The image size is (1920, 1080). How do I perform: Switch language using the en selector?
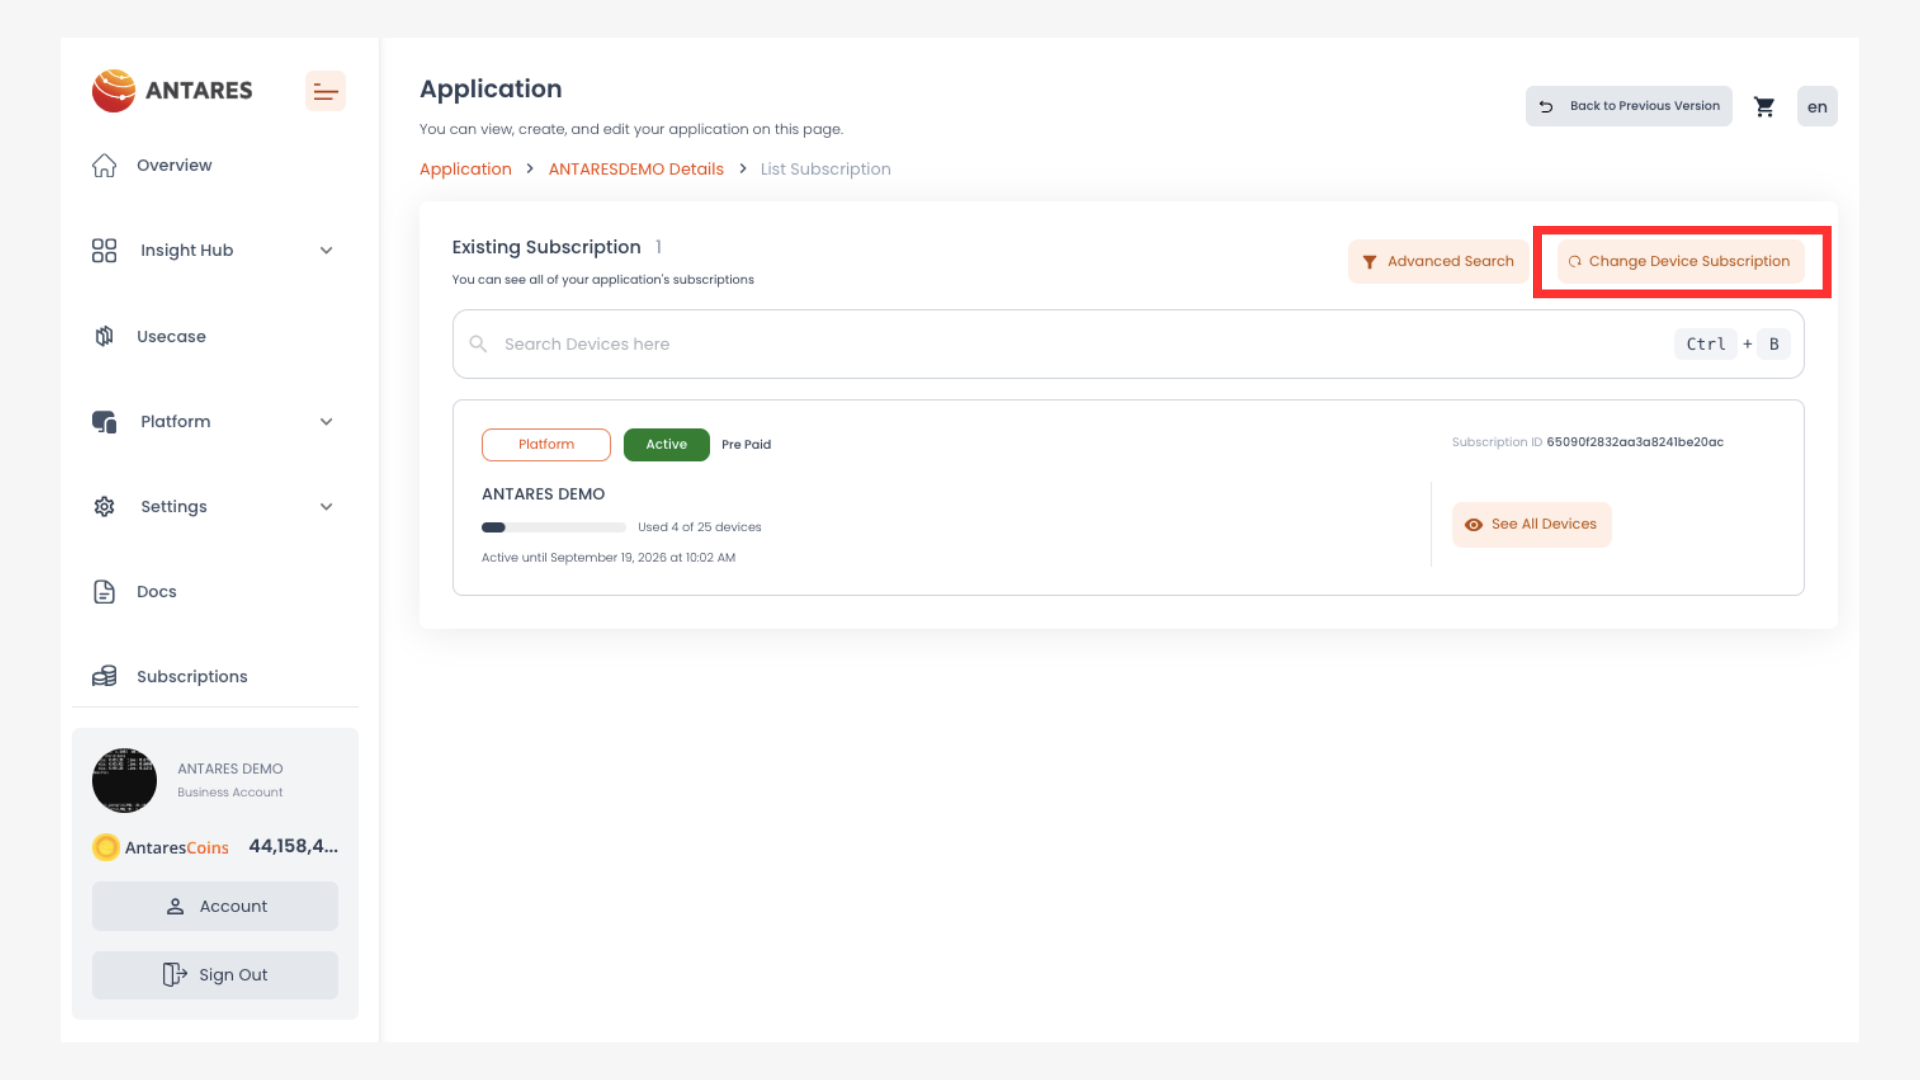coord(1817,106)
